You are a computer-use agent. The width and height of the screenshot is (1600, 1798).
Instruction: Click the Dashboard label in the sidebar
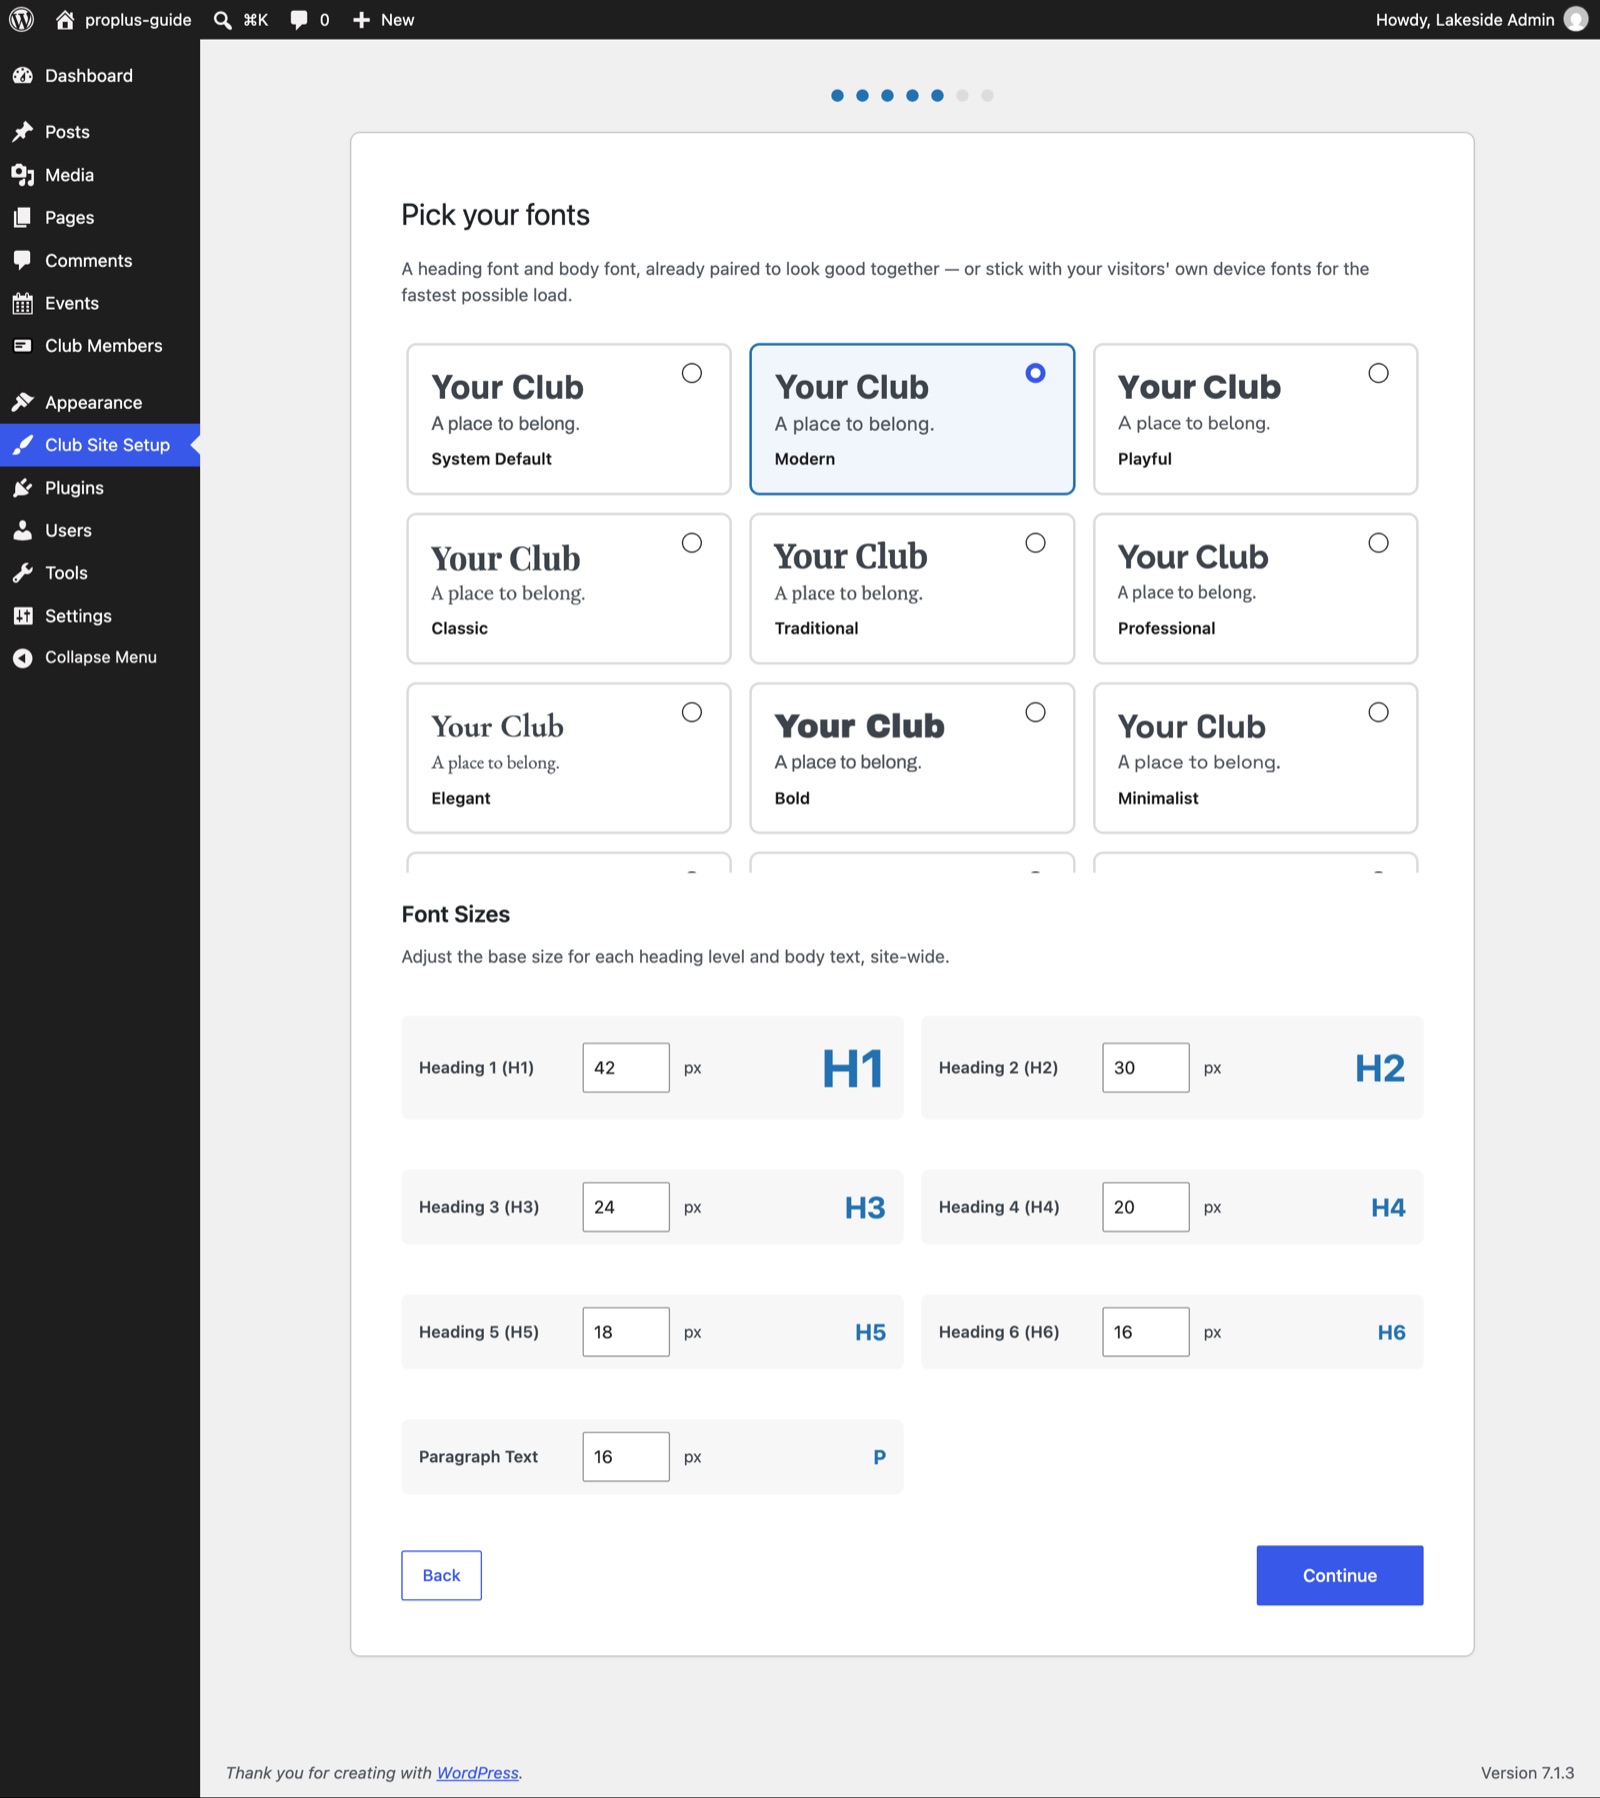pos(89,75)
